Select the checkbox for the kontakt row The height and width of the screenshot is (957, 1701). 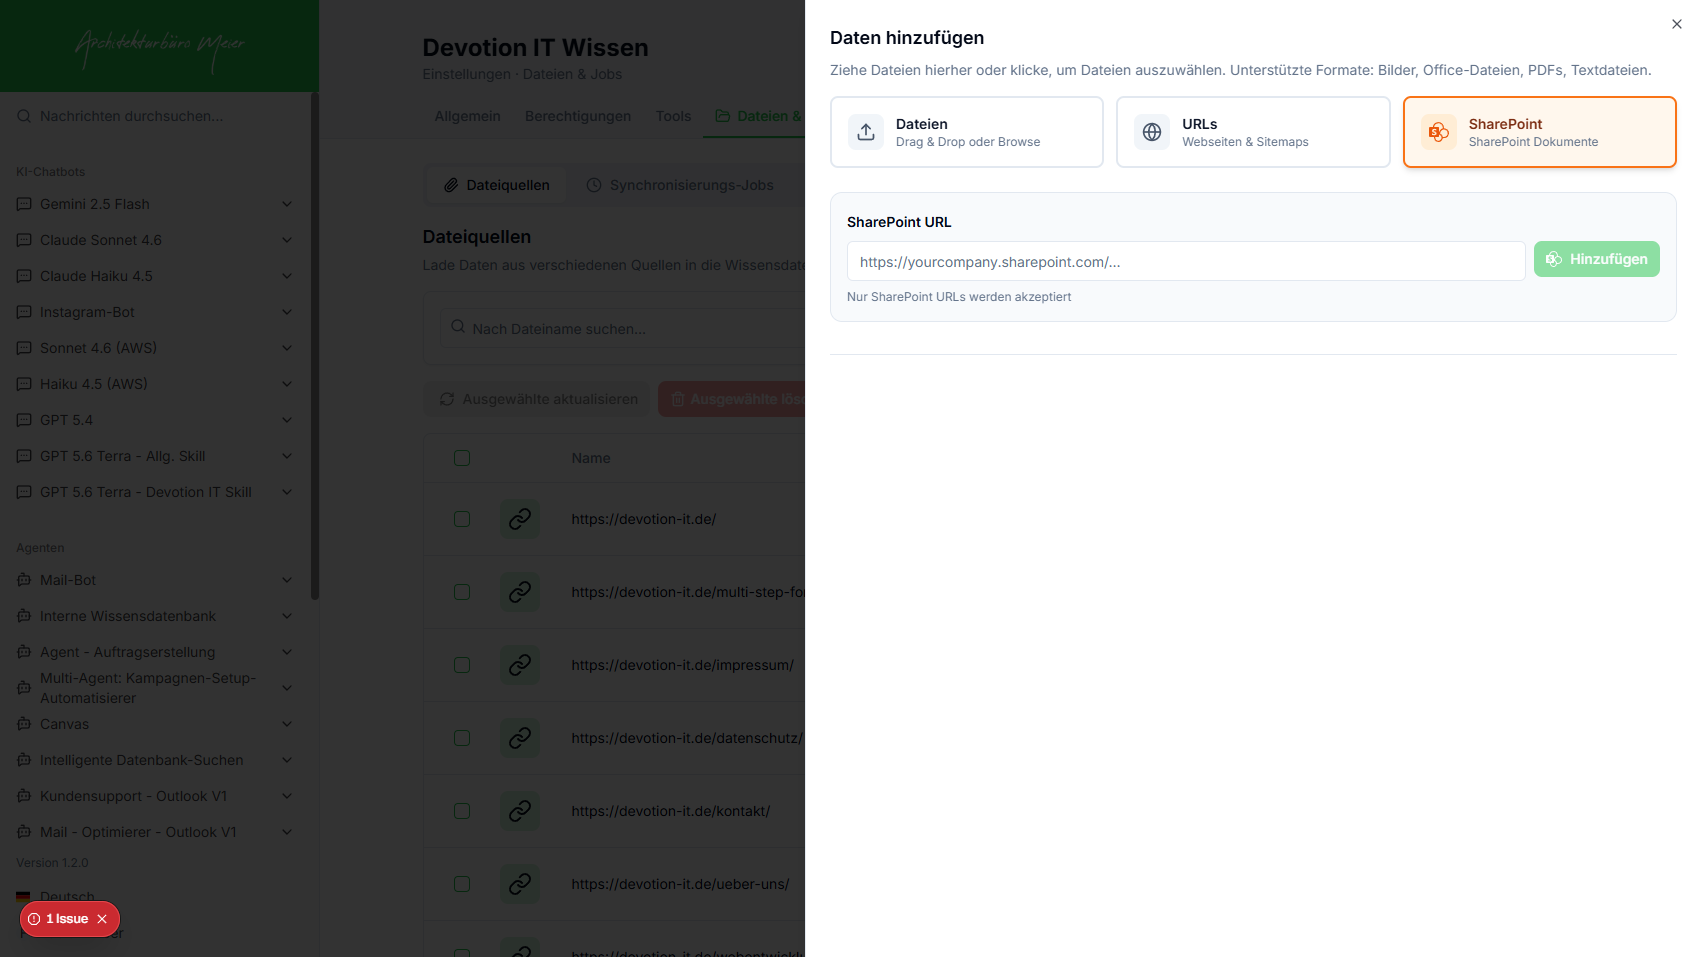[x=462, y=811]
